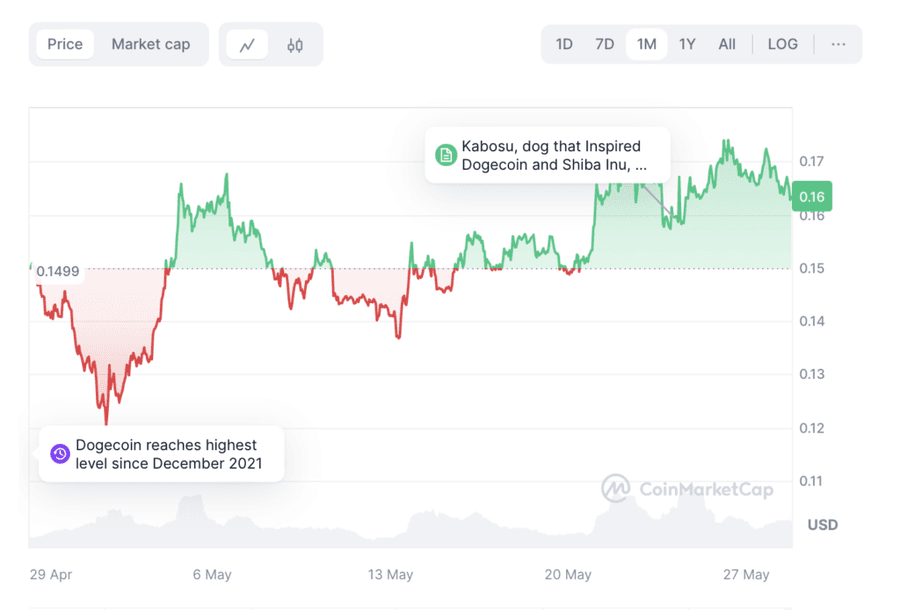Image resolution: width=900 pixels, height=610 pixels.
Task: Expand the Dogecoin milestone annotation
Action: (165, 453)
